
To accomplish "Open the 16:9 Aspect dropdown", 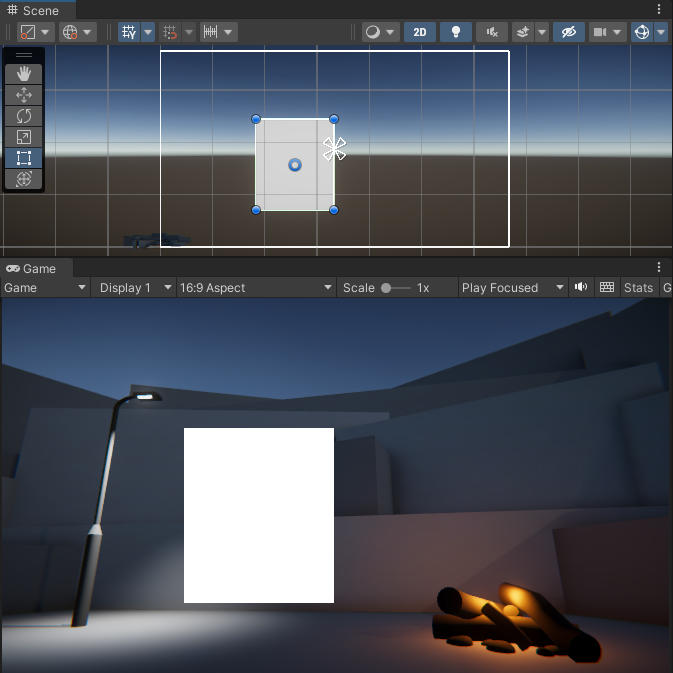I will pos(256,288).
